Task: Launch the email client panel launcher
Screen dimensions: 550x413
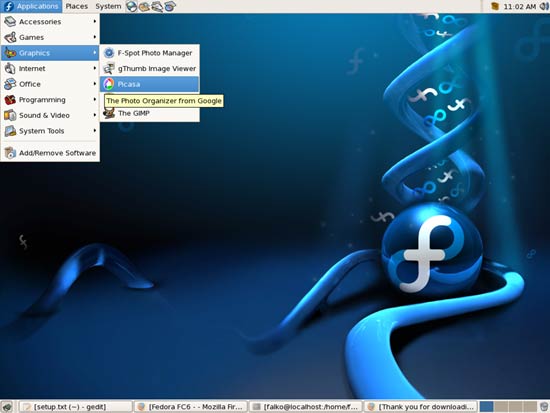Action: click(x=144, y=6)
